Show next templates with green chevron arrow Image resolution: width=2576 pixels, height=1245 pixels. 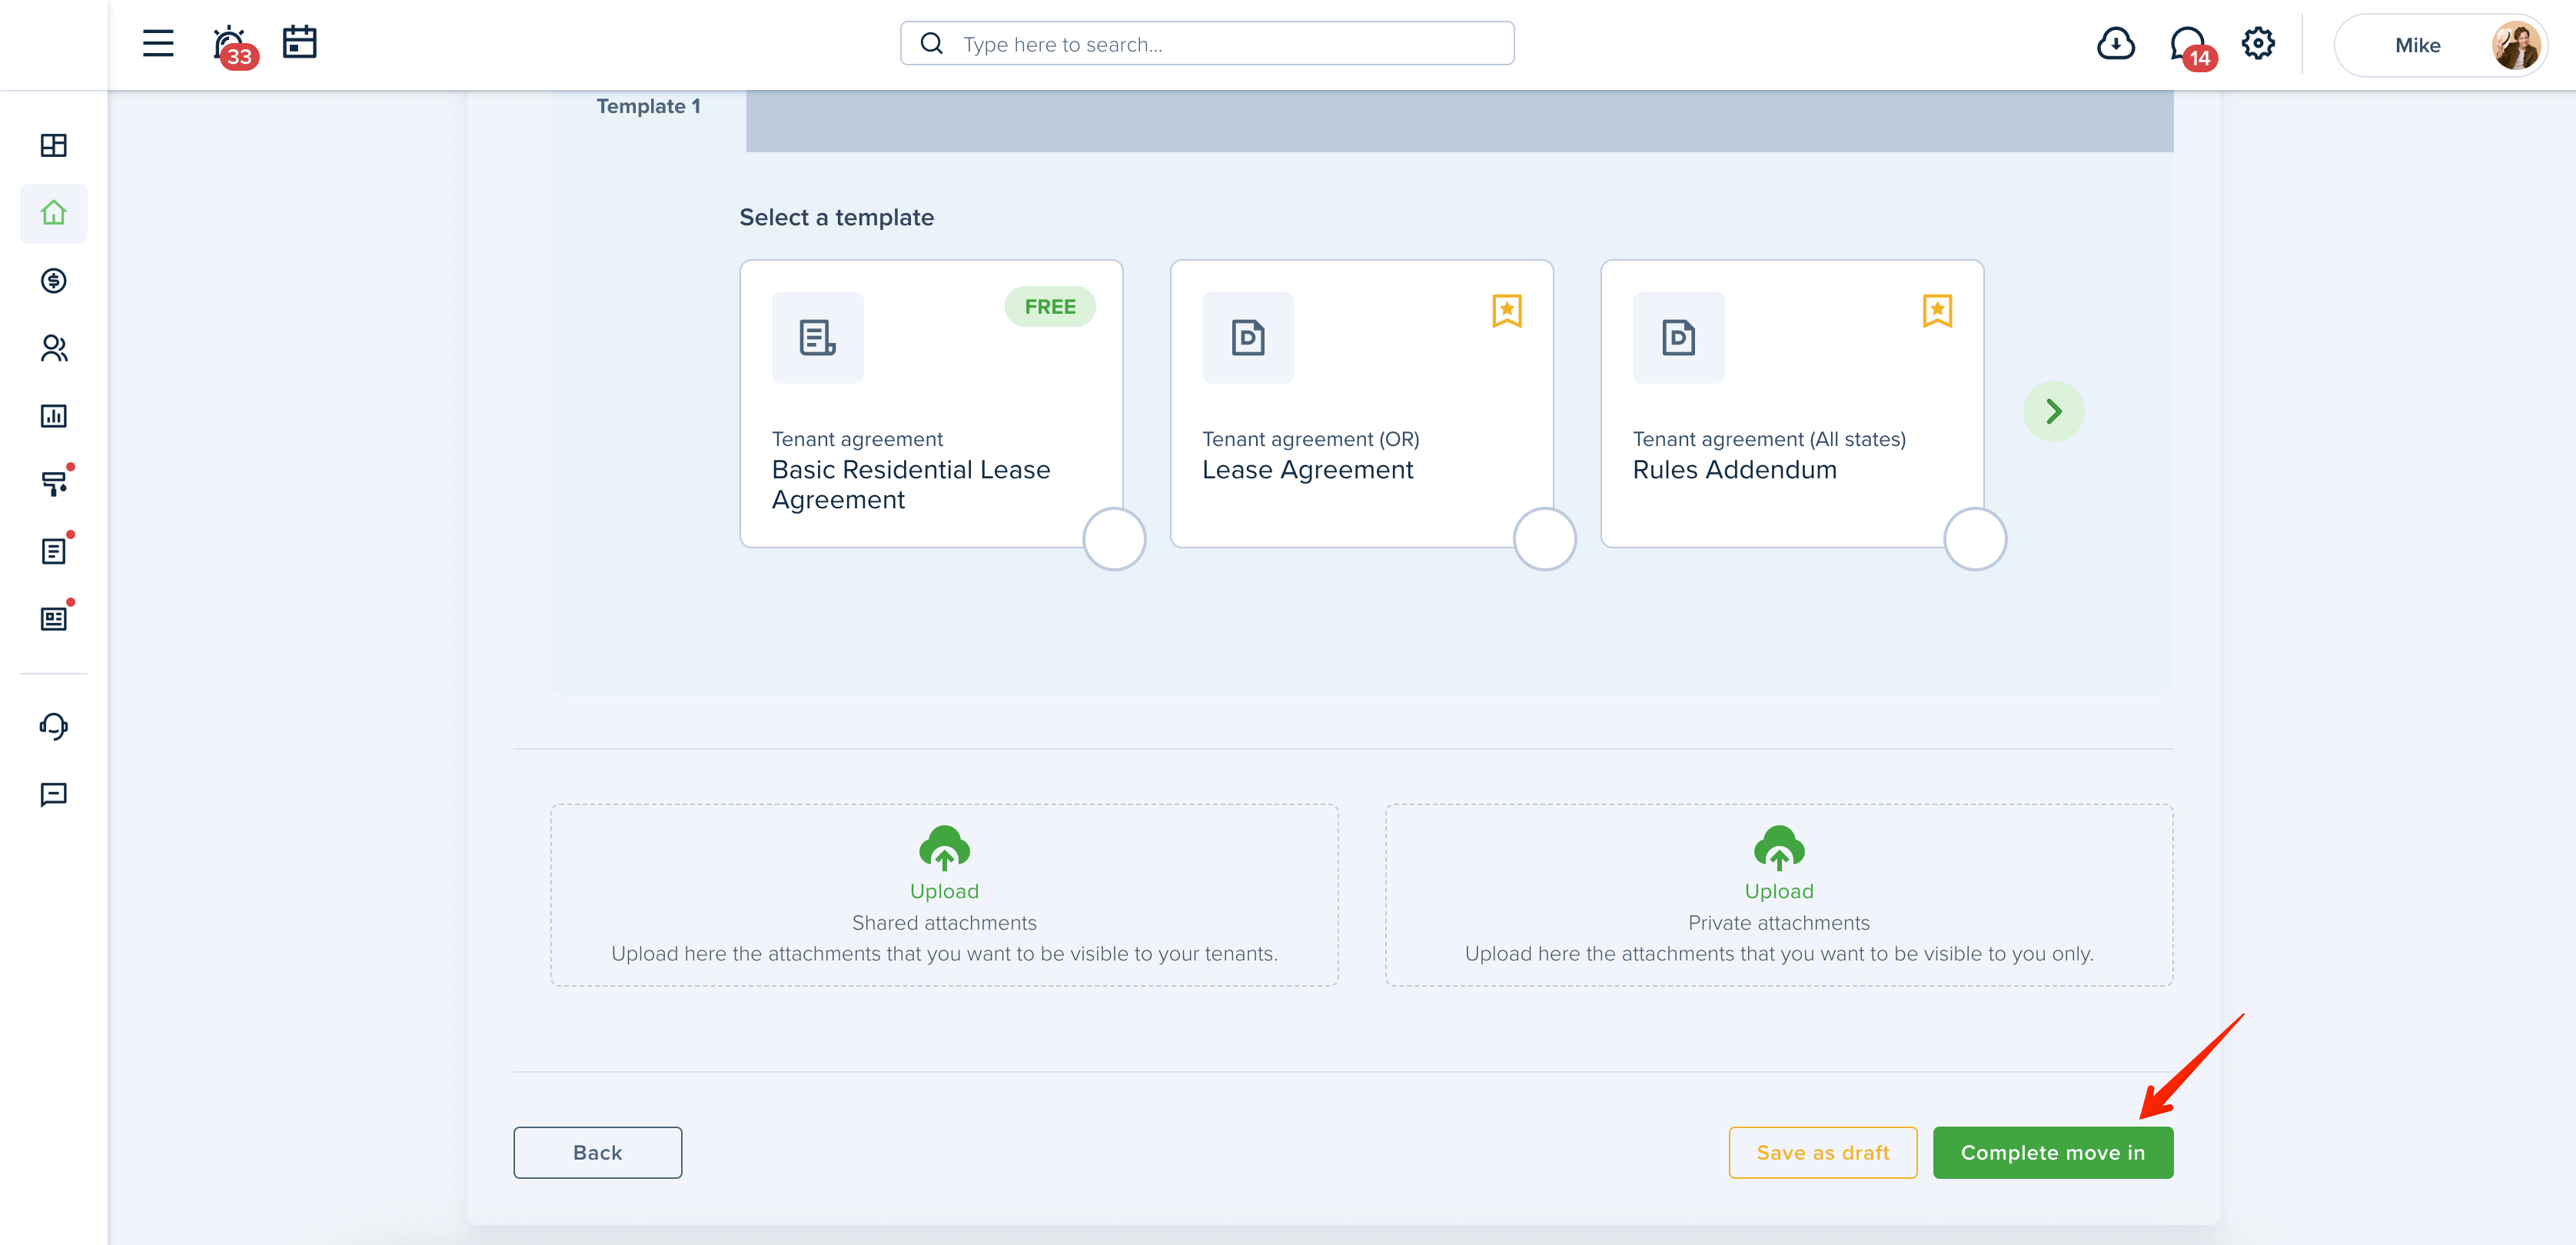2054,411
